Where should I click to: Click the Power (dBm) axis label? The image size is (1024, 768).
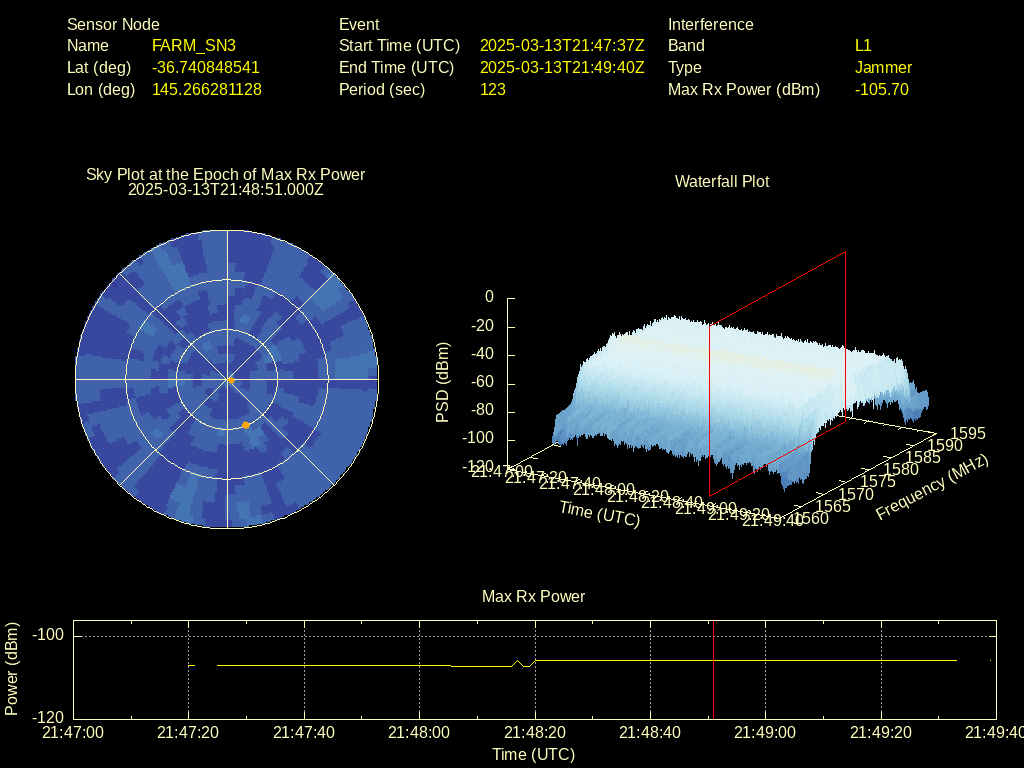pyautogui.click(x=12, y=668)
